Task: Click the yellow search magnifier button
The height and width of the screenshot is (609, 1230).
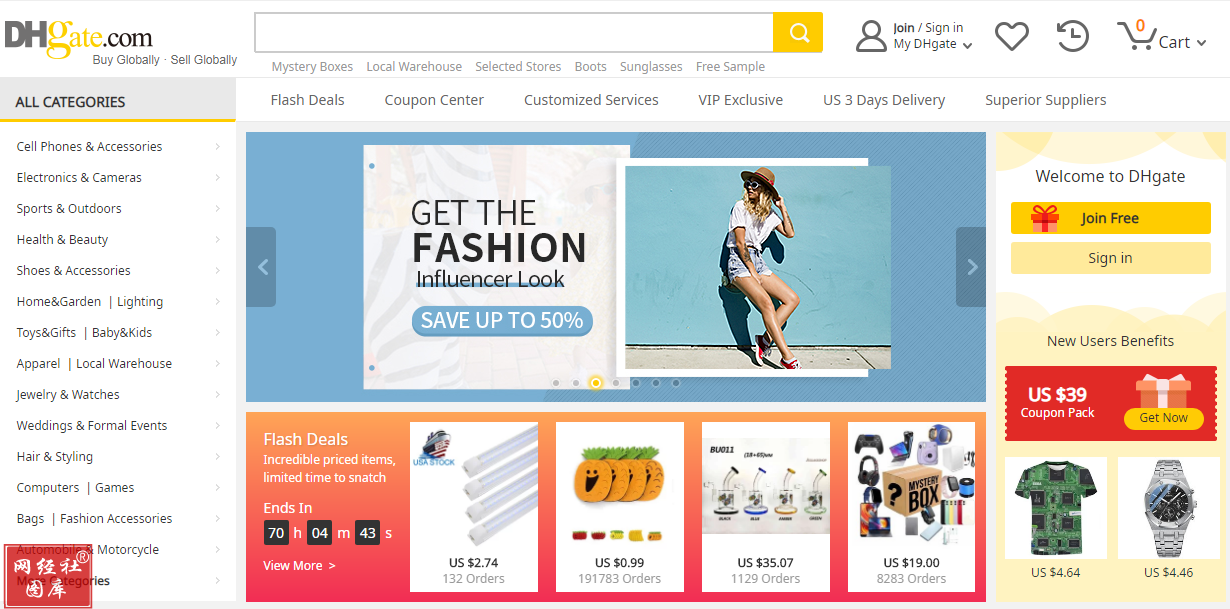Action: [798, 33]
